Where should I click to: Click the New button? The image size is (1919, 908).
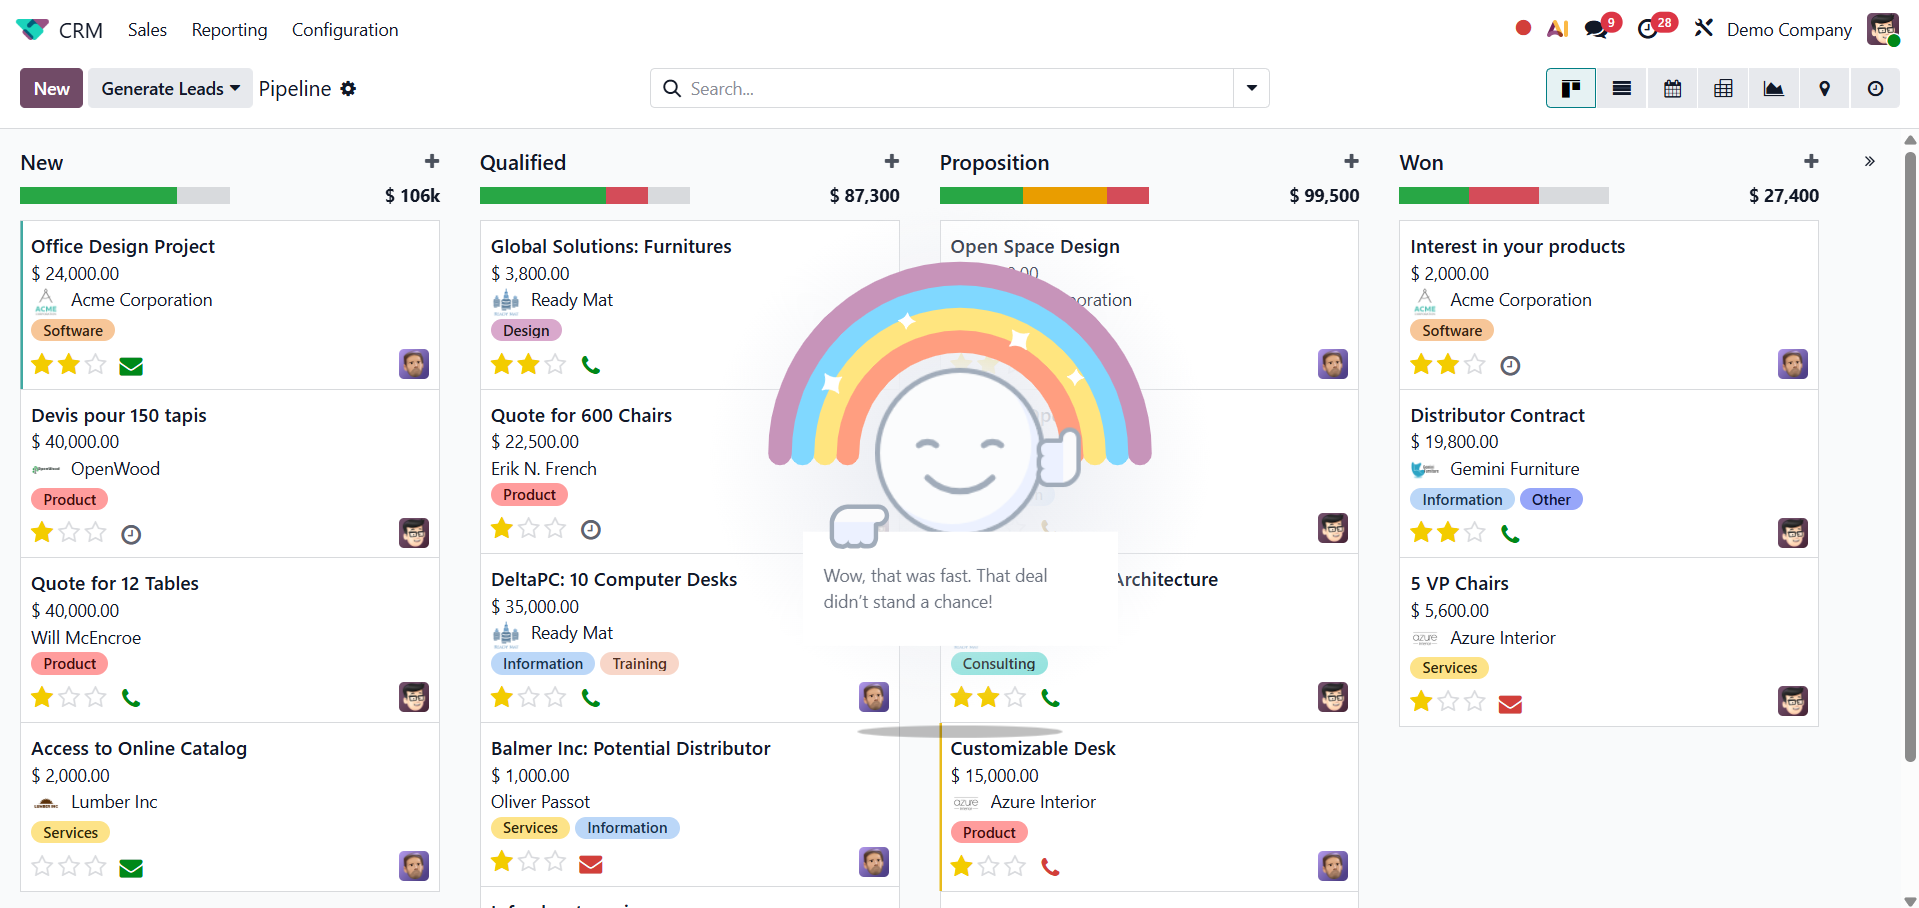point(51,88)
